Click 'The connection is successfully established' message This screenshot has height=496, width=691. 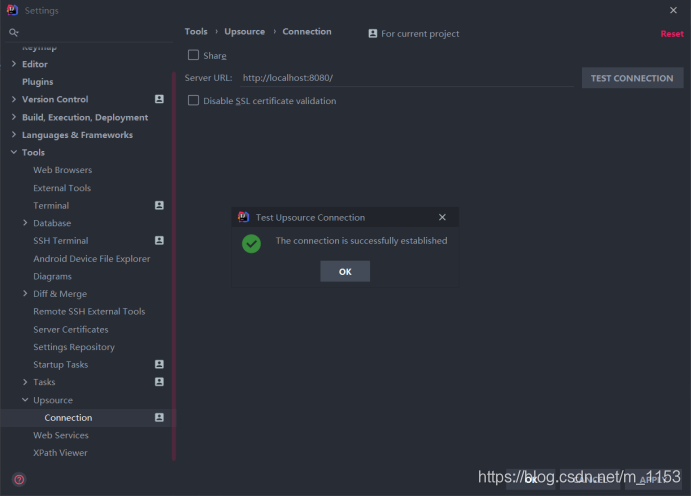[361, 241]
